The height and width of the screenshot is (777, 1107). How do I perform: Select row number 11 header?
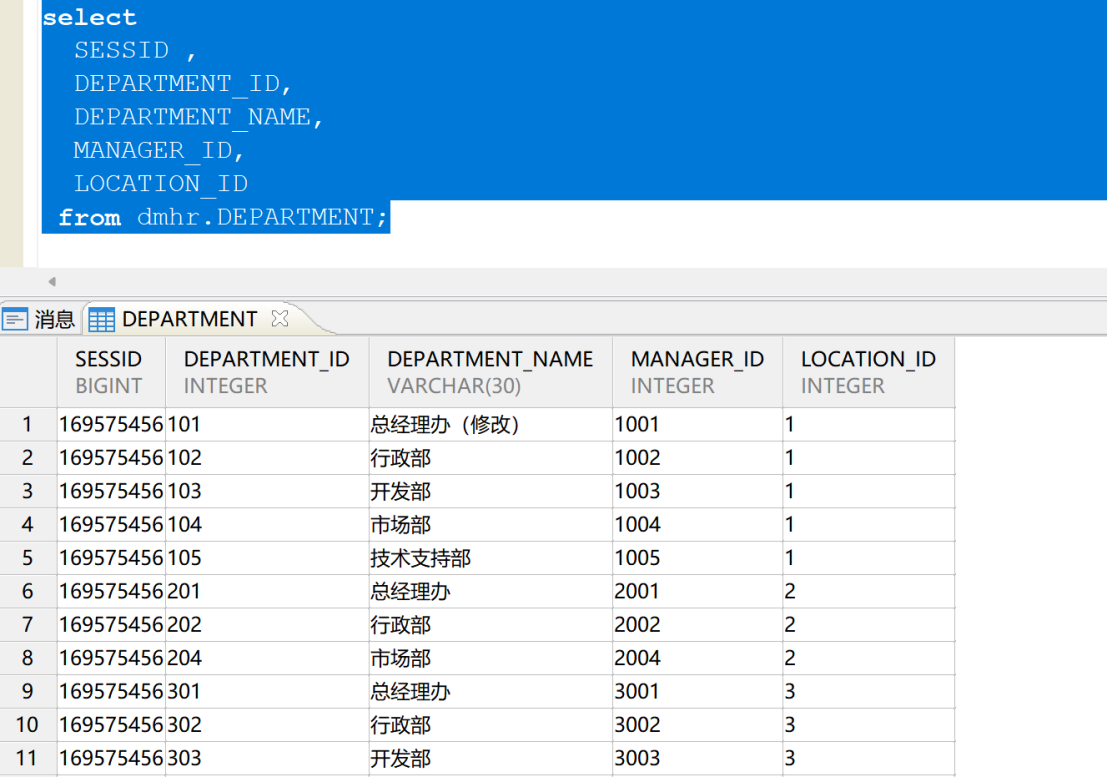click(x=28, y=758)
